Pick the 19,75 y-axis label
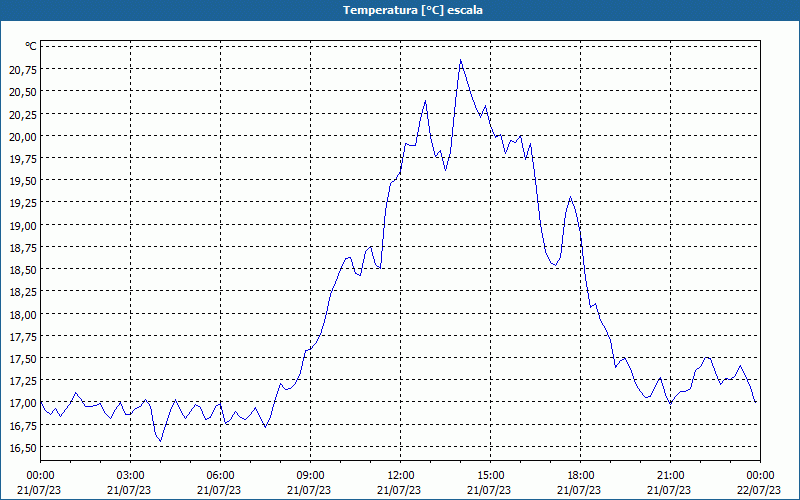The width and height of the screenshot is (800, 500). coord(23,158)
